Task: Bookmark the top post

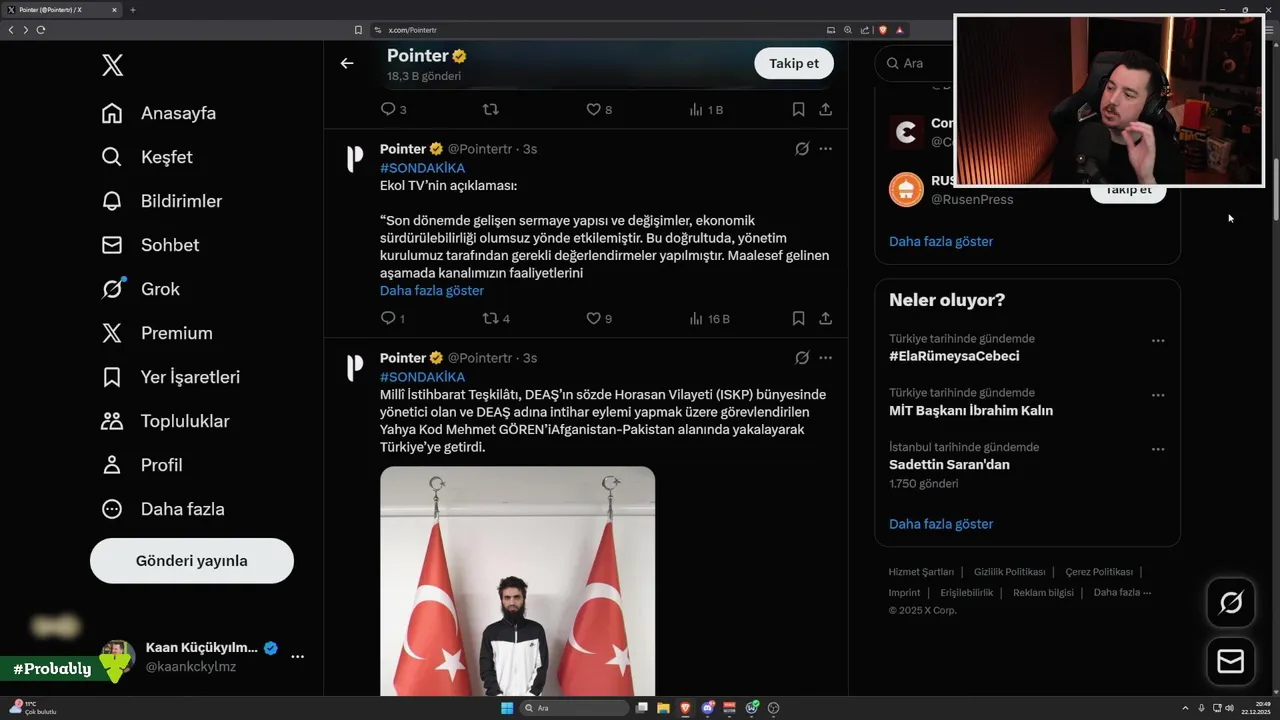Action: [x=798, y=110]
